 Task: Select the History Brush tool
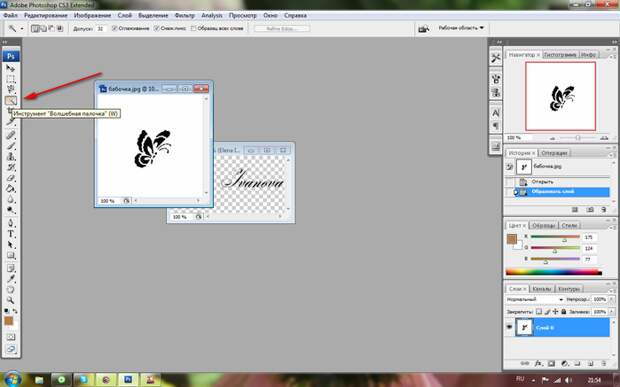click(x=10, y=167)
